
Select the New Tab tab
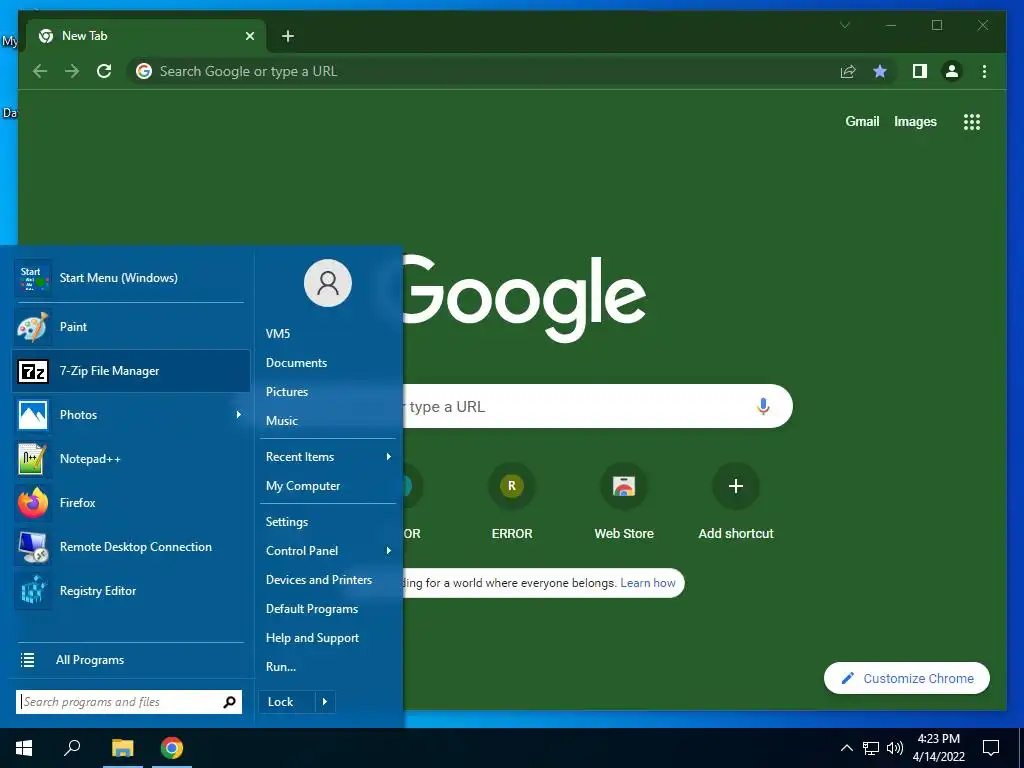146,36
